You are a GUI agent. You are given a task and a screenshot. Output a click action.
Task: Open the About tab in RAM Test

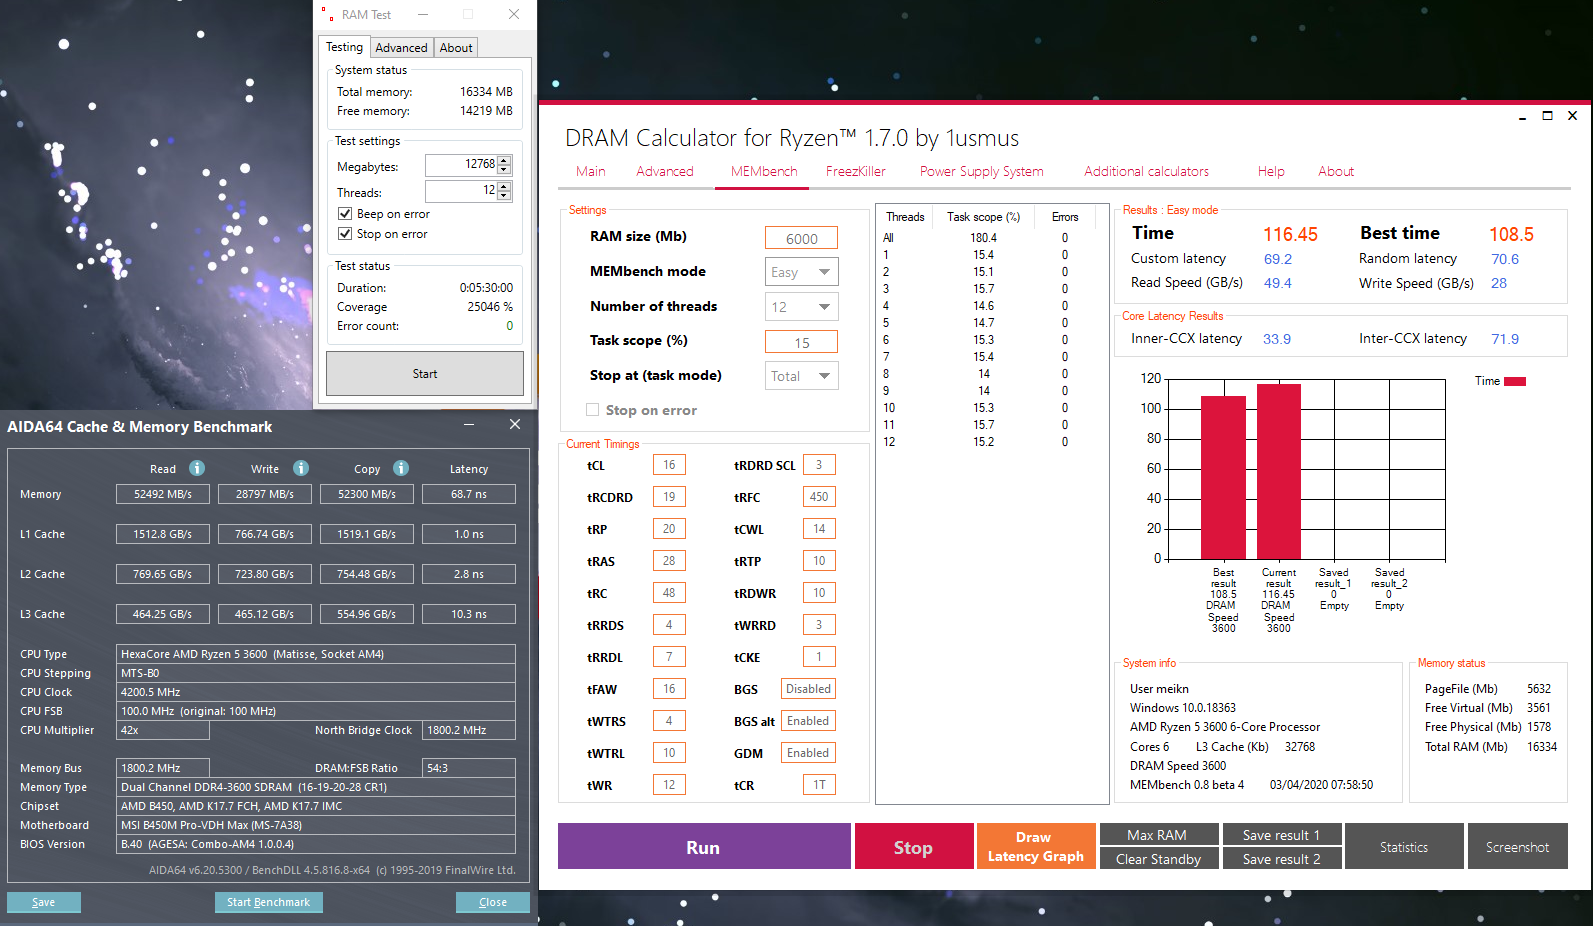[x=456, y=48]
